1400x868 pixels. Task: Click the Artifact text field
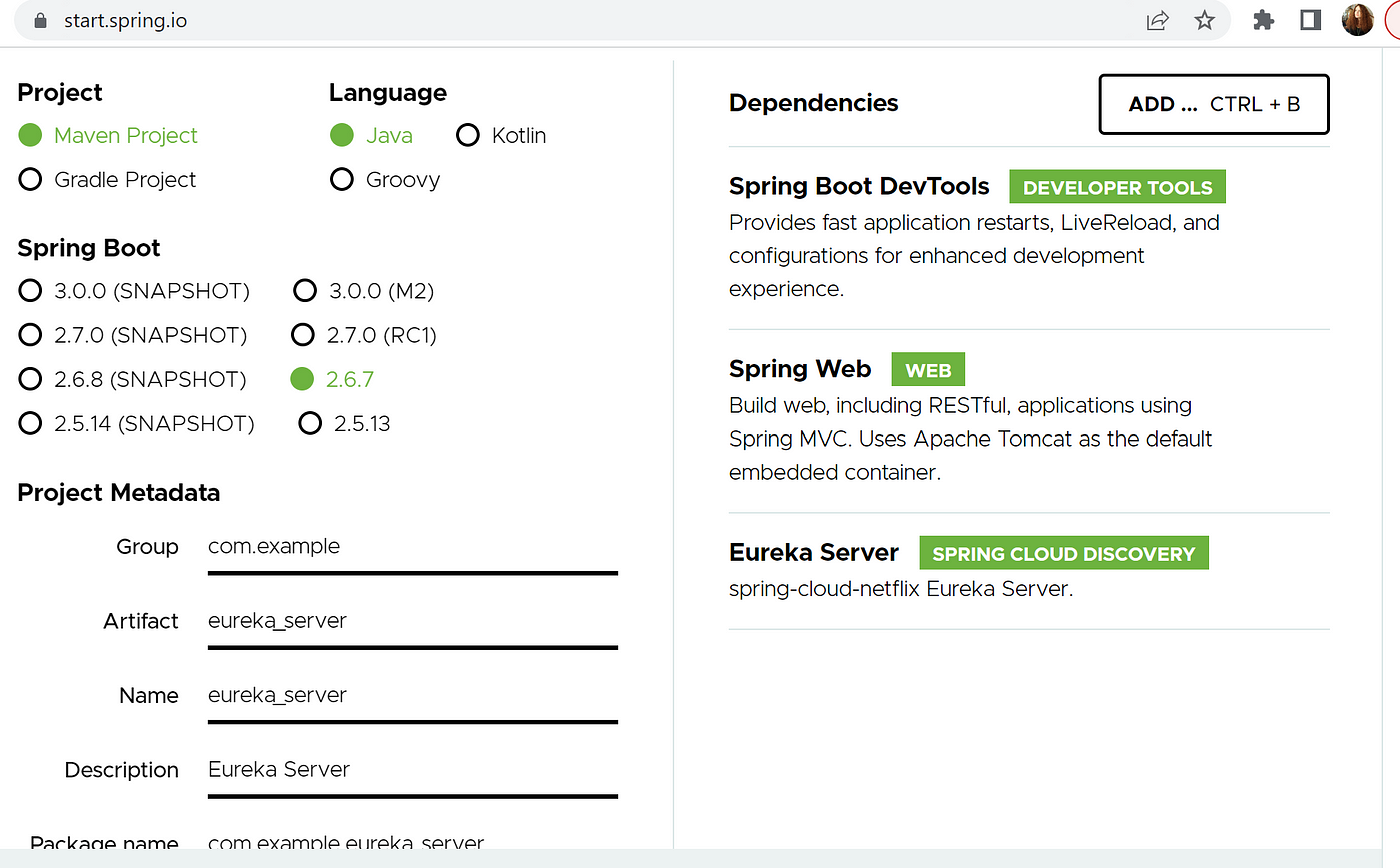click(x=413, y=621)
